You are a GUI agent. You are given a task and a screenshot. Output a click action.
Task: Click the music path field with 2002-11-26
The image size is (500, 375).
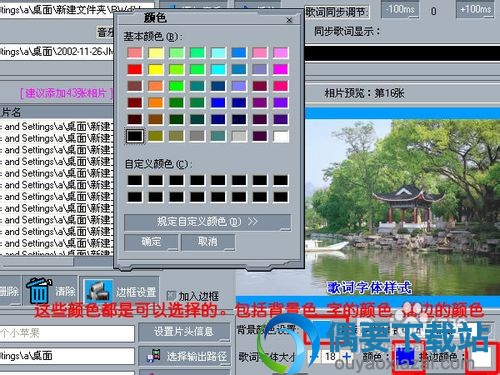(x=57, y=52)
